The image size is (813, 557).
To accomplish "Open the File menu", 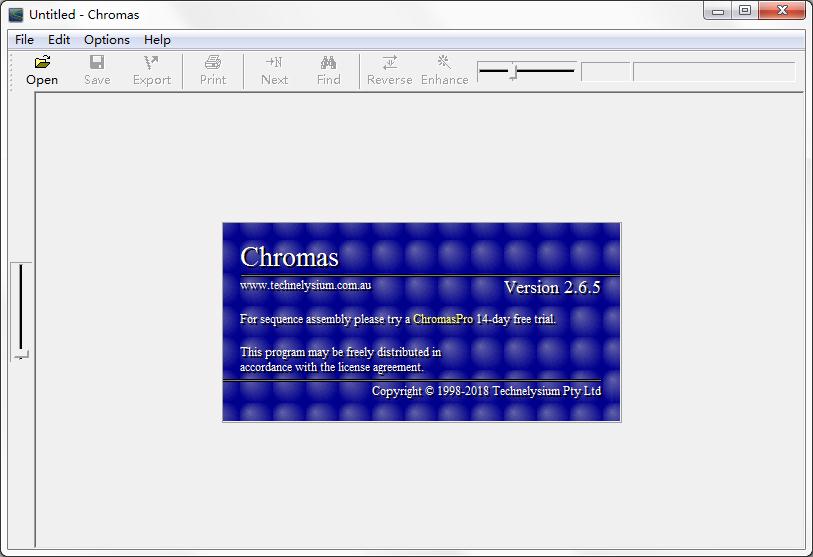I will coord(24,40).
